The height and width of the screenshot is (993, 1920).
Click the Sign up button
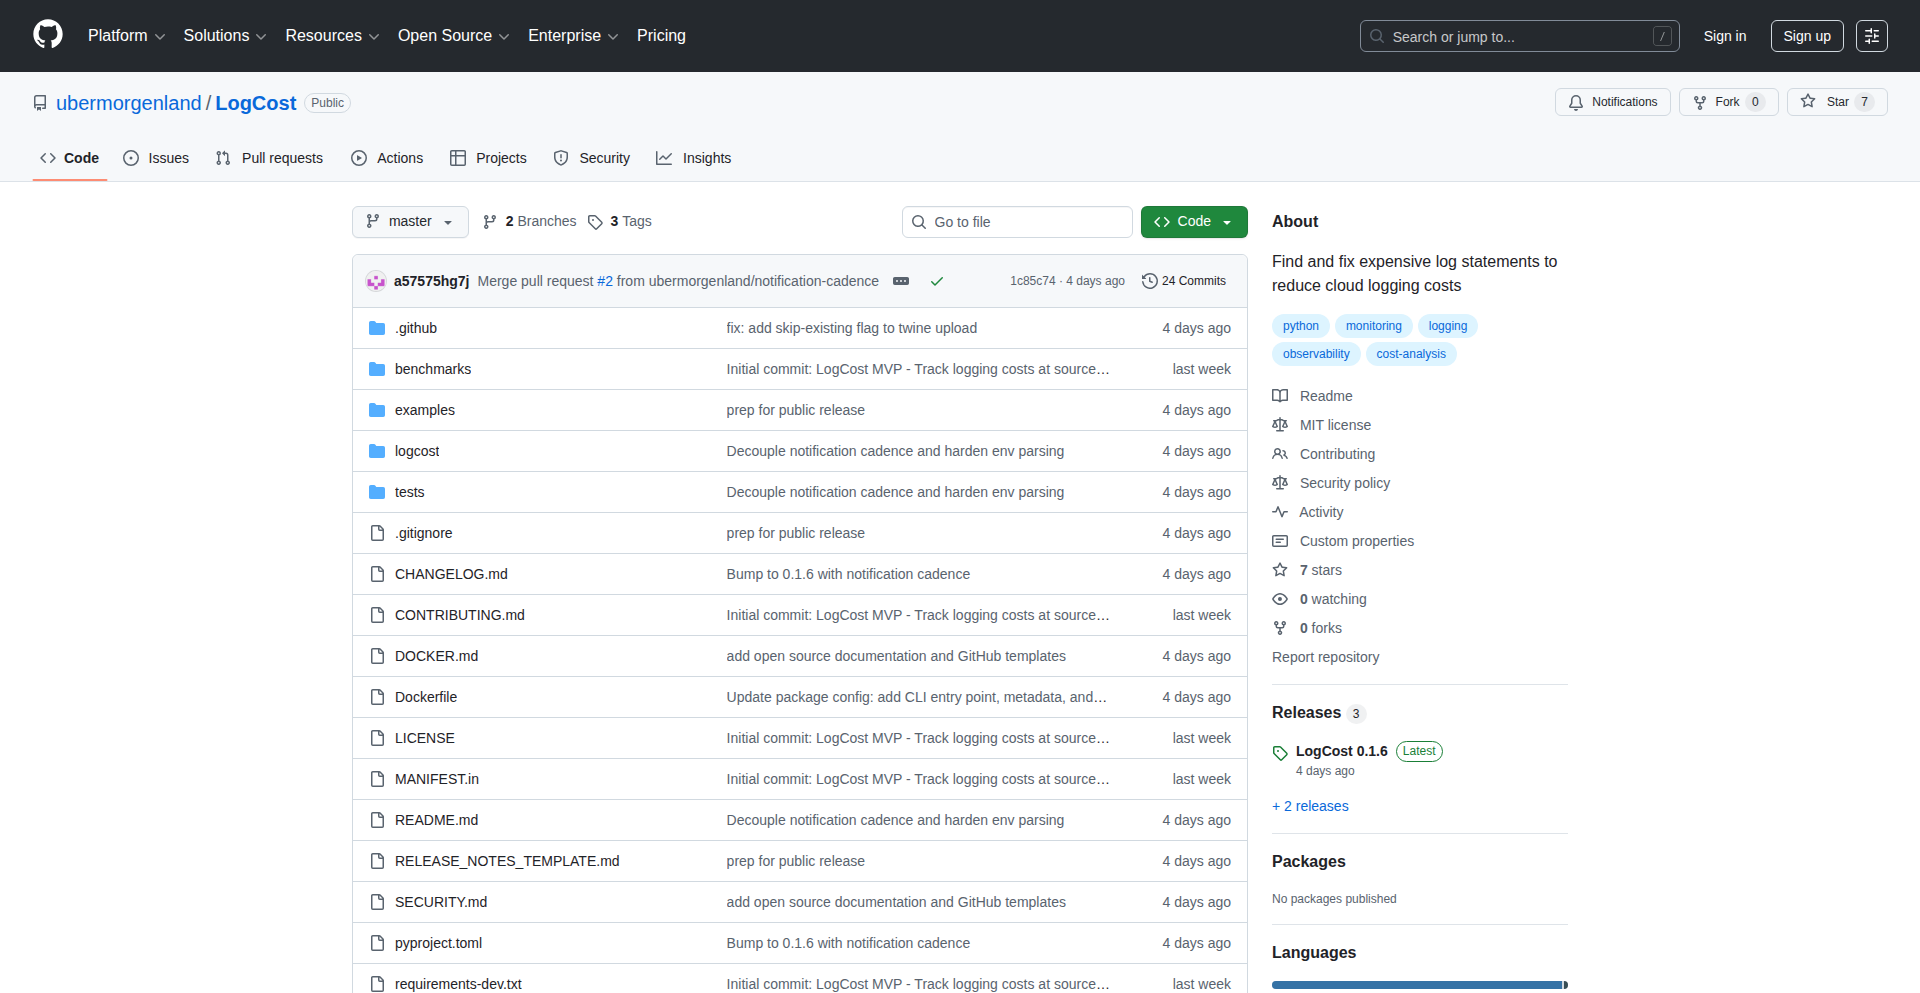tap(1806, 35)
